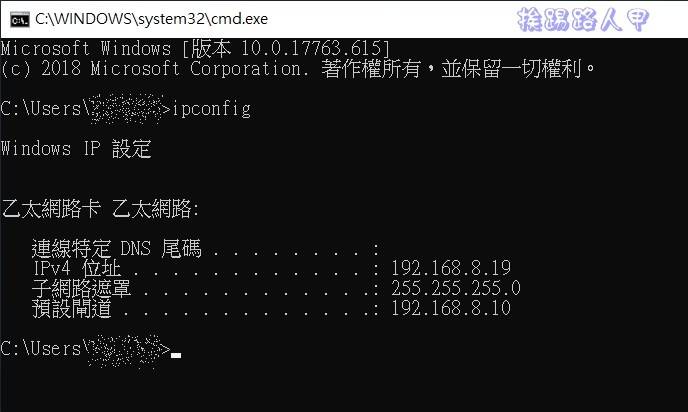688x412 pixels.
Task: Click the blurred username in first prompt
Action: 126,109
